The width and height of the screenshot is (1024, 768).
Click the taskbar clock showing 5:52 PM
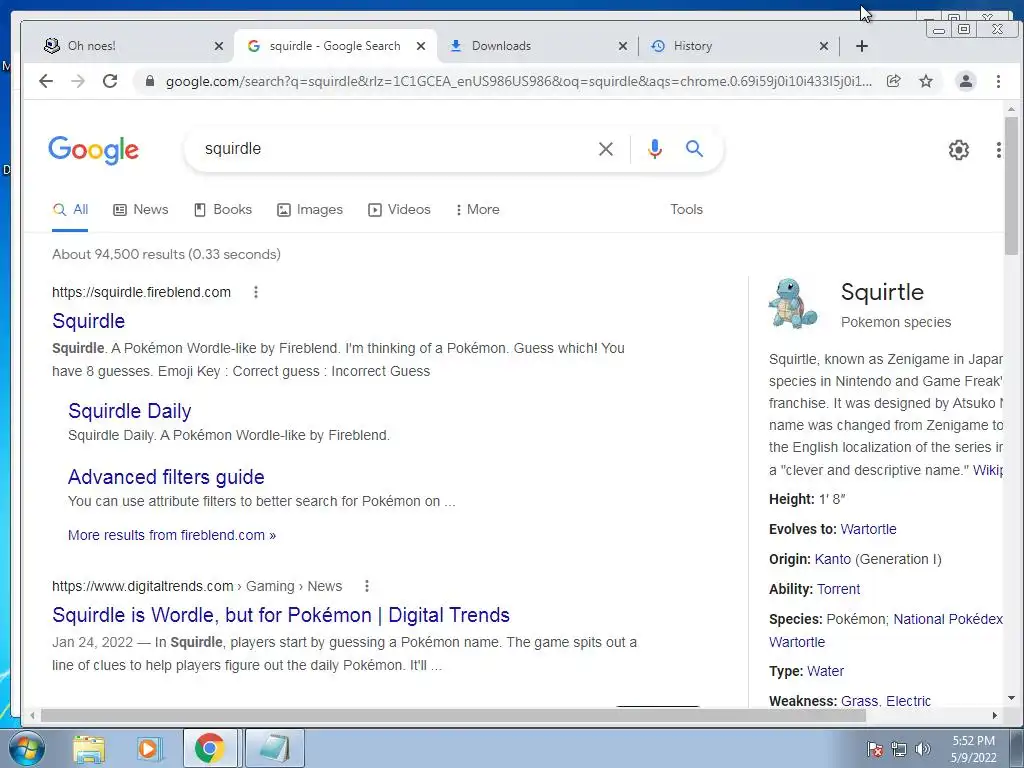pos(973,749)
